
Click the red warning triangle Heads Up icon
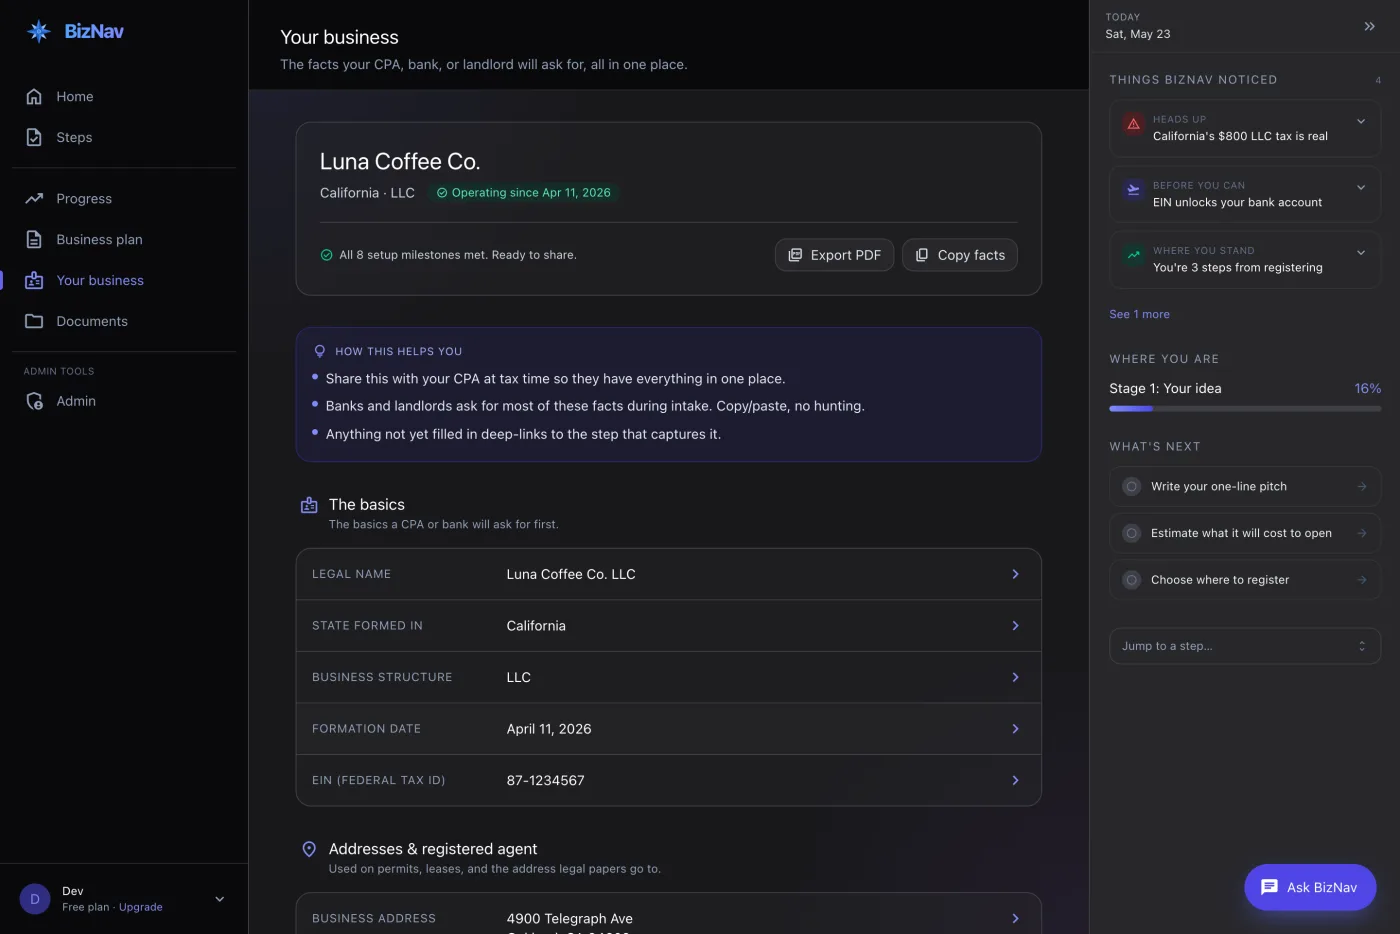pos(1133,124)
